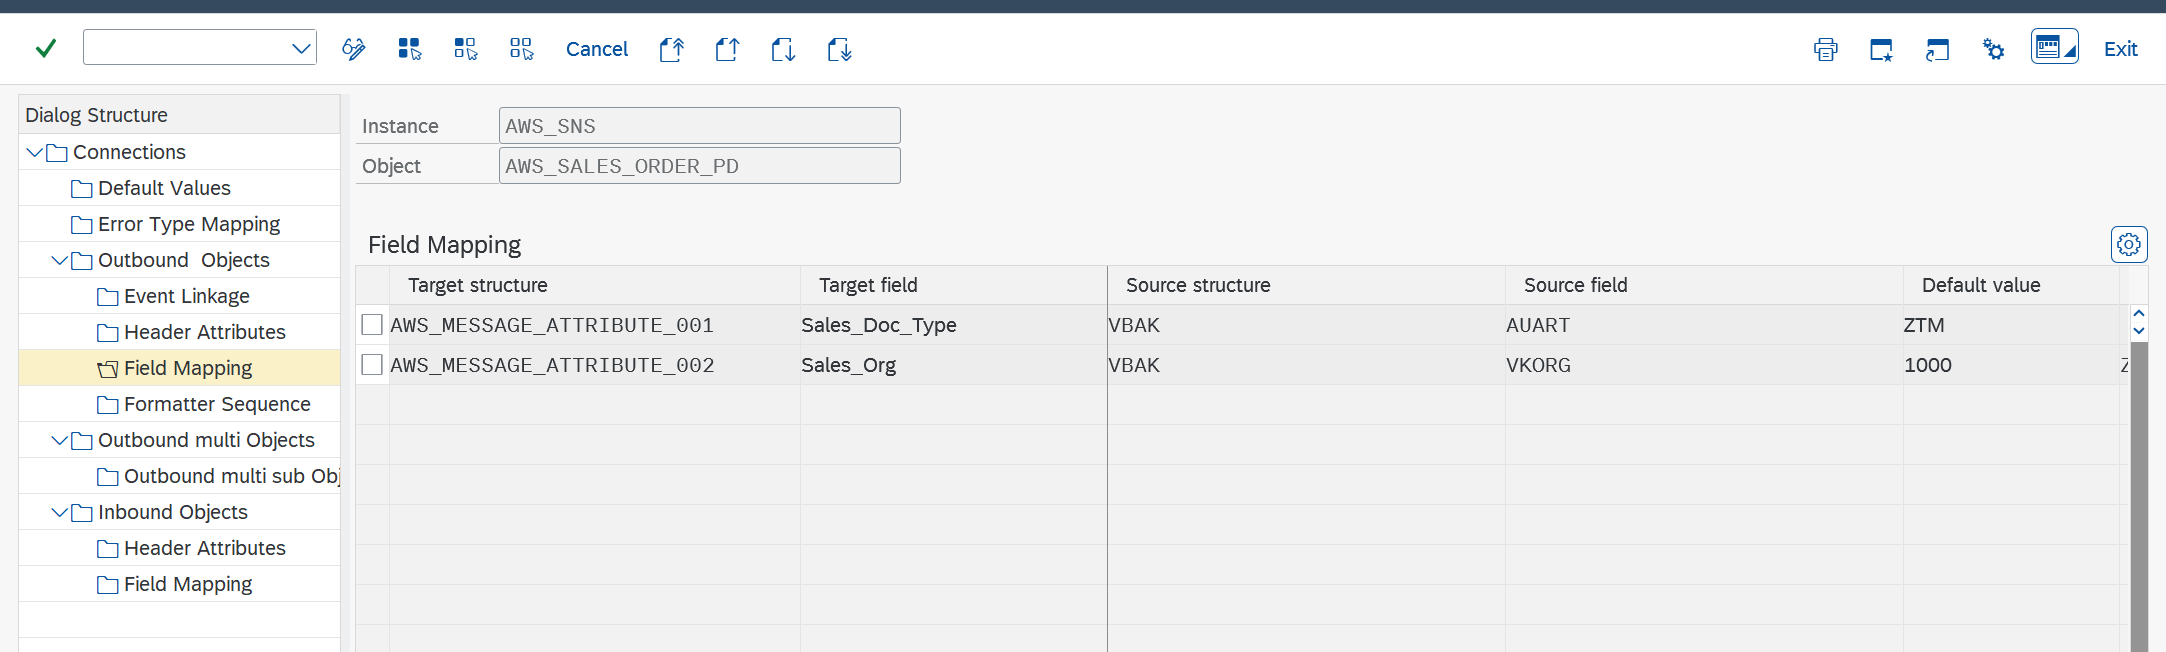Select row checkbox for AWS_MESSAGE_ATTRIBUTE_001
The image size is (2166, 652).
[372, 325]
